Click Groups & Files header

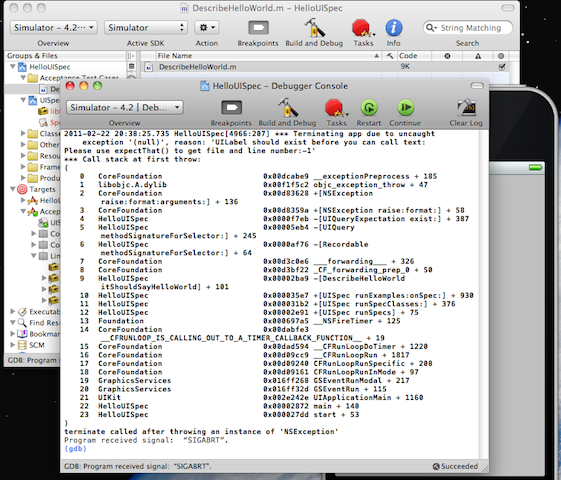[32, 56]
